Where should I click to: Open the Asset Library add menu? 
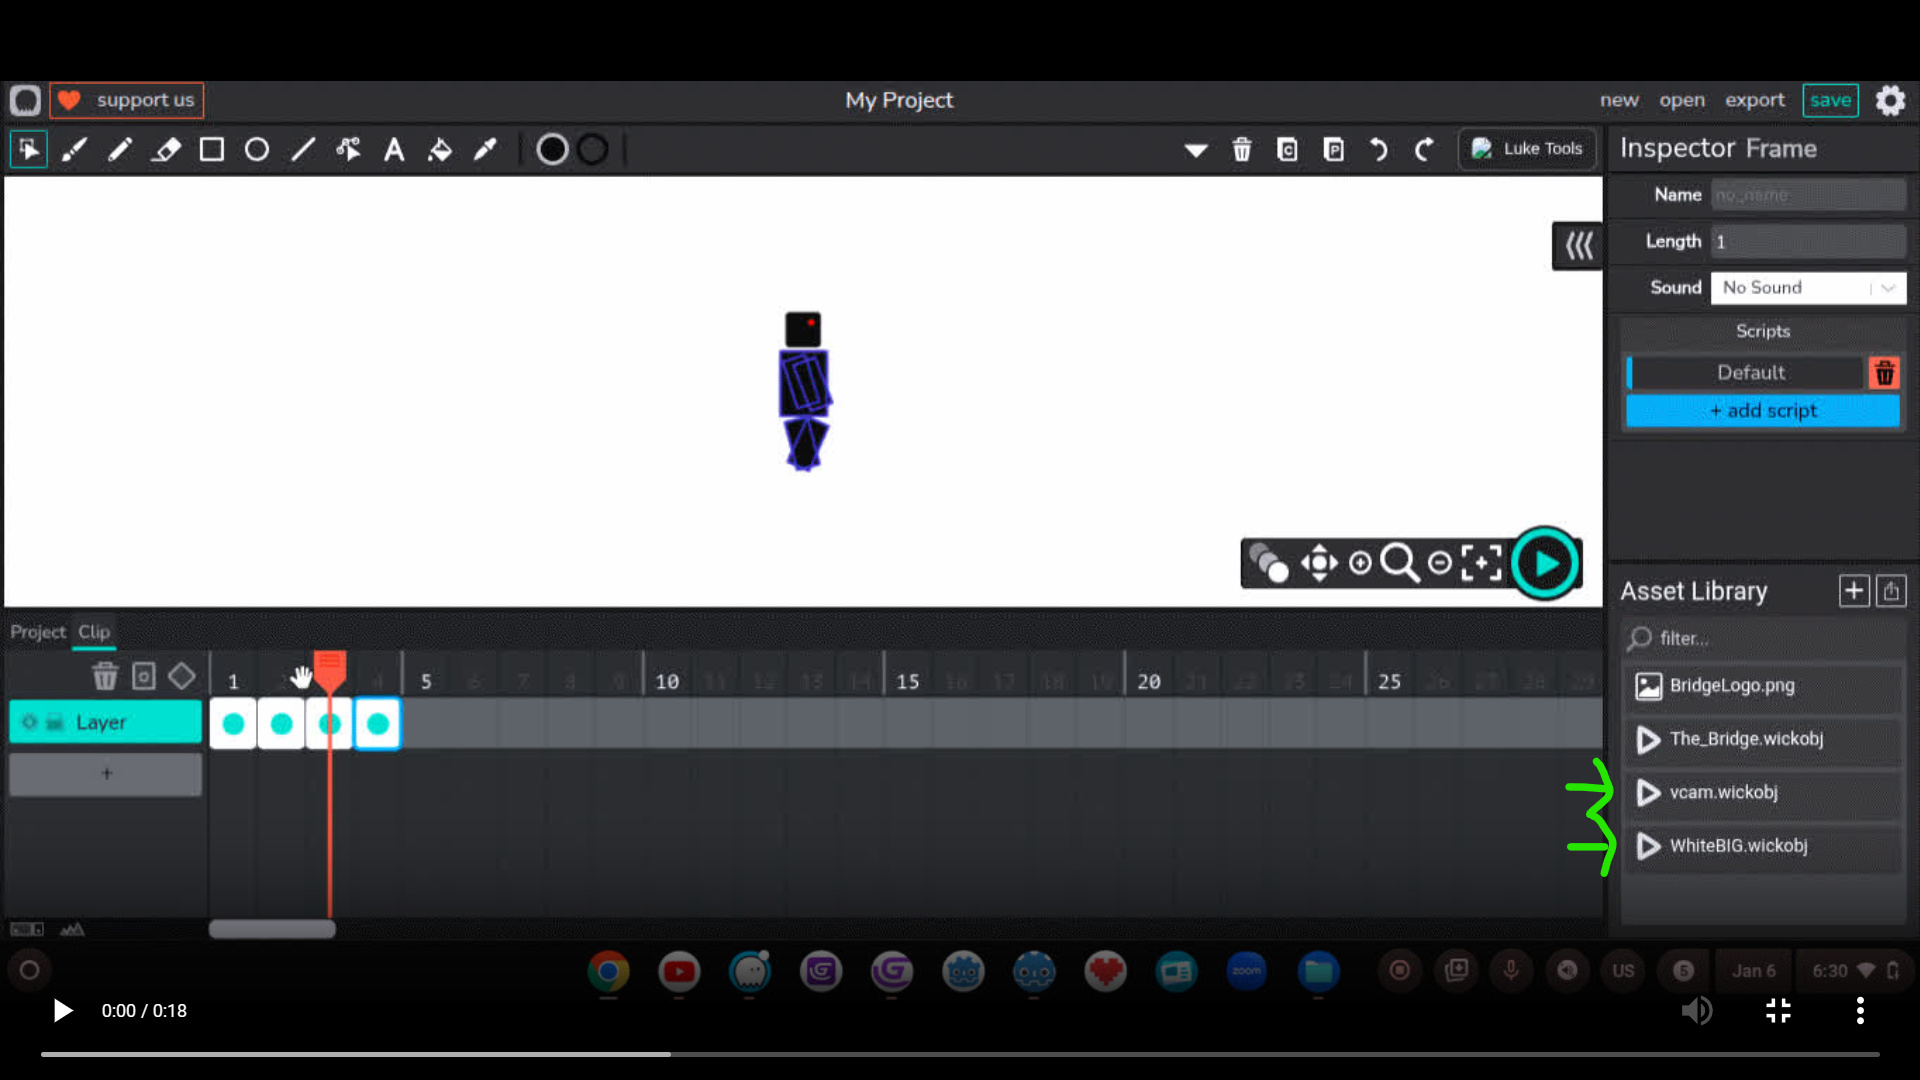tap(1853, 591)
